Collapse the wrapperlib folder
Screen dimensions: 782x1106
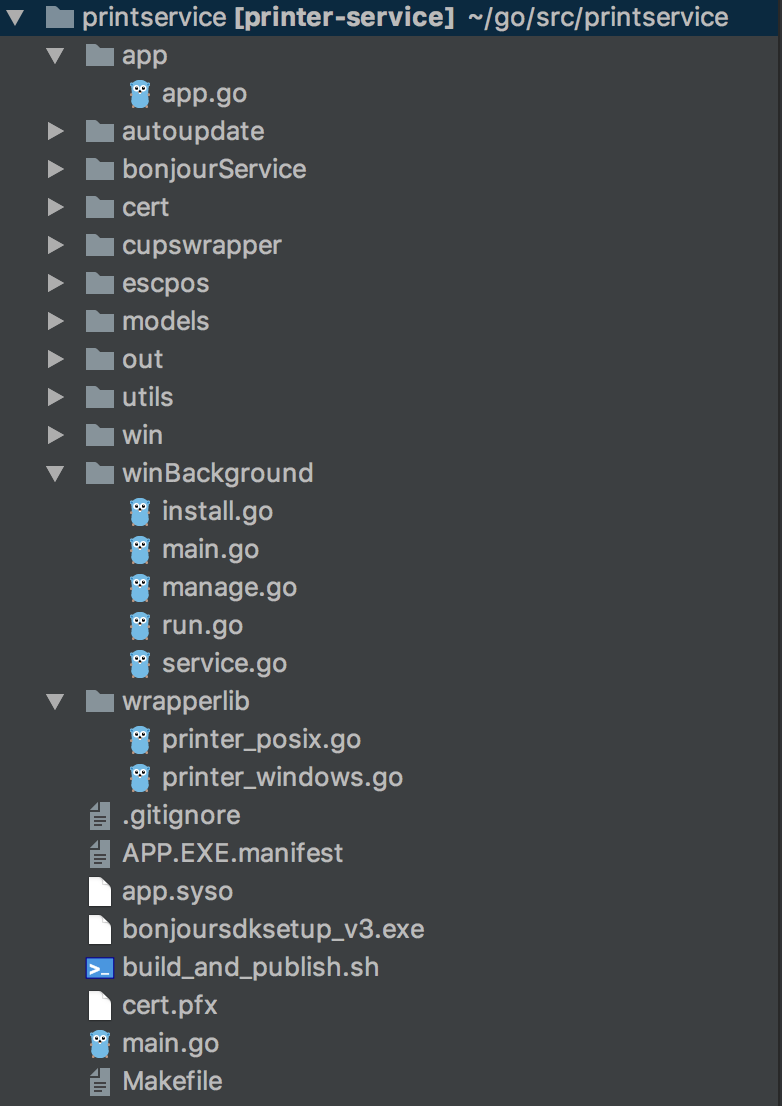(57, 701)
